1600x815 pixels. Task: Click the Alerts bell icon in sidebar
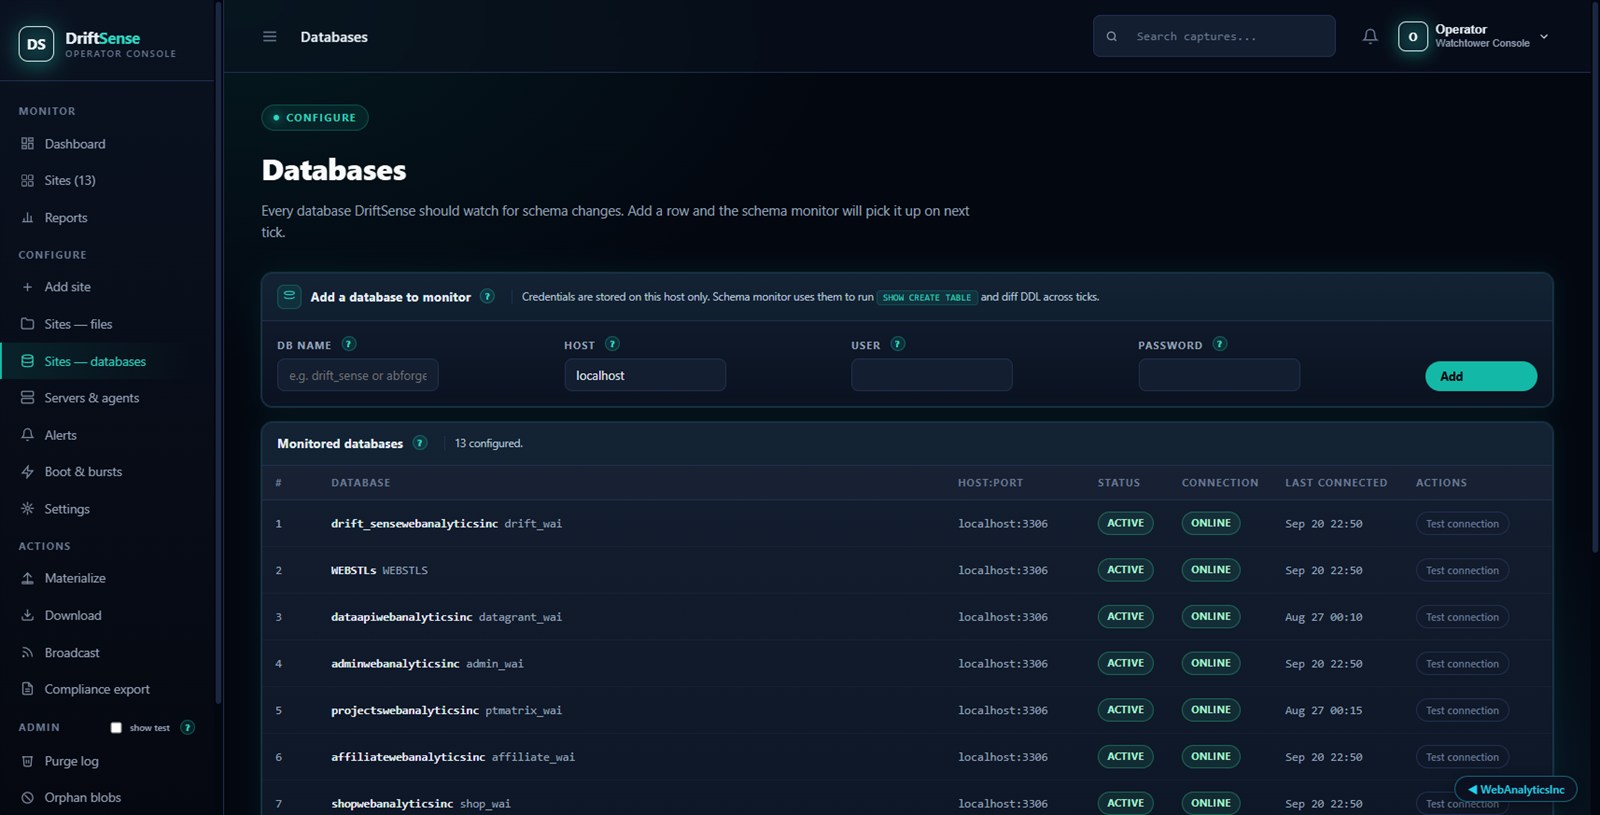(27, 435)
